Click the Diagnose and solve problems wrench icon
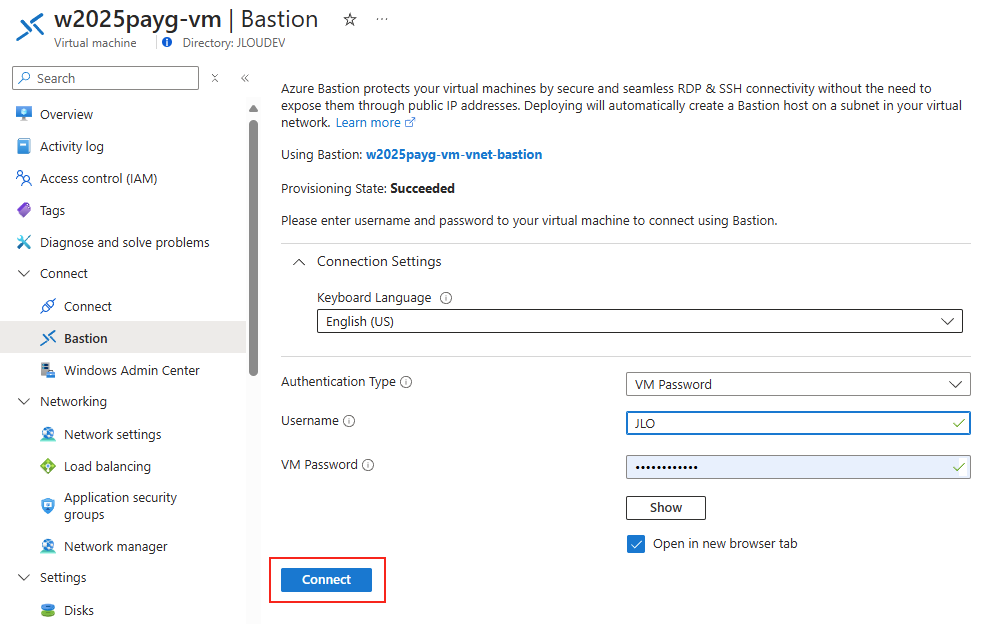990x624 pixels. coord(24,242)
